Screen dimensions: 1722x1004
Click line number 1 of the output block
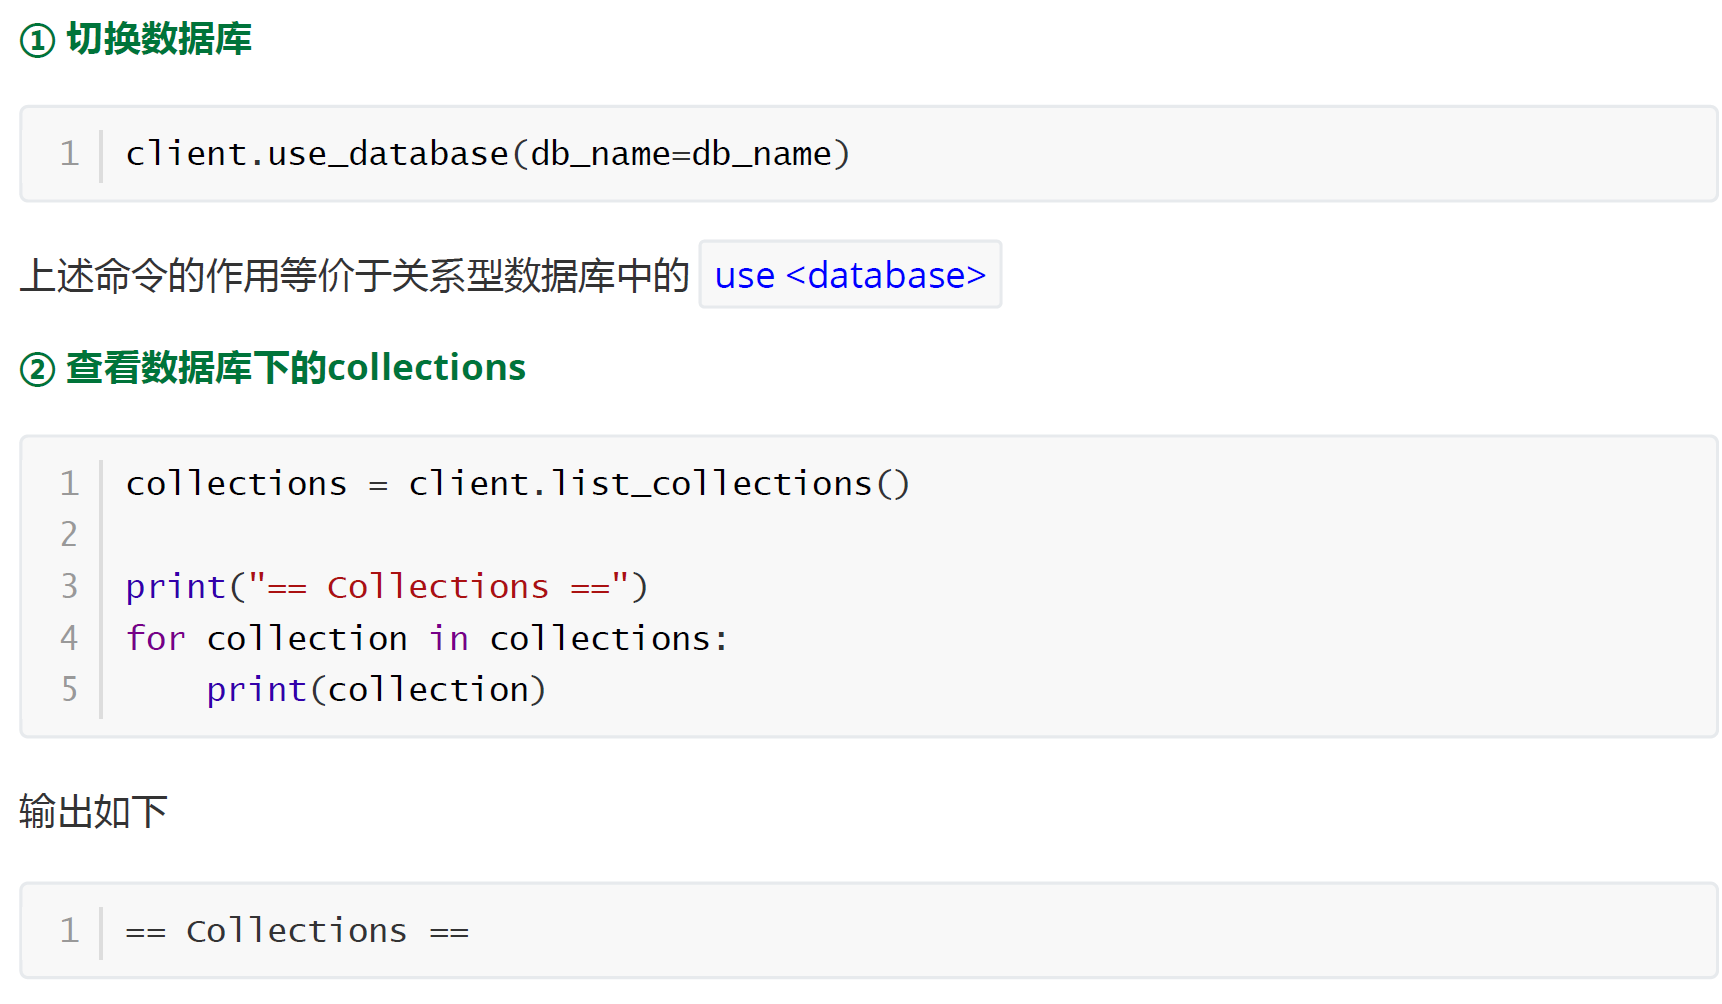[69, 931]
